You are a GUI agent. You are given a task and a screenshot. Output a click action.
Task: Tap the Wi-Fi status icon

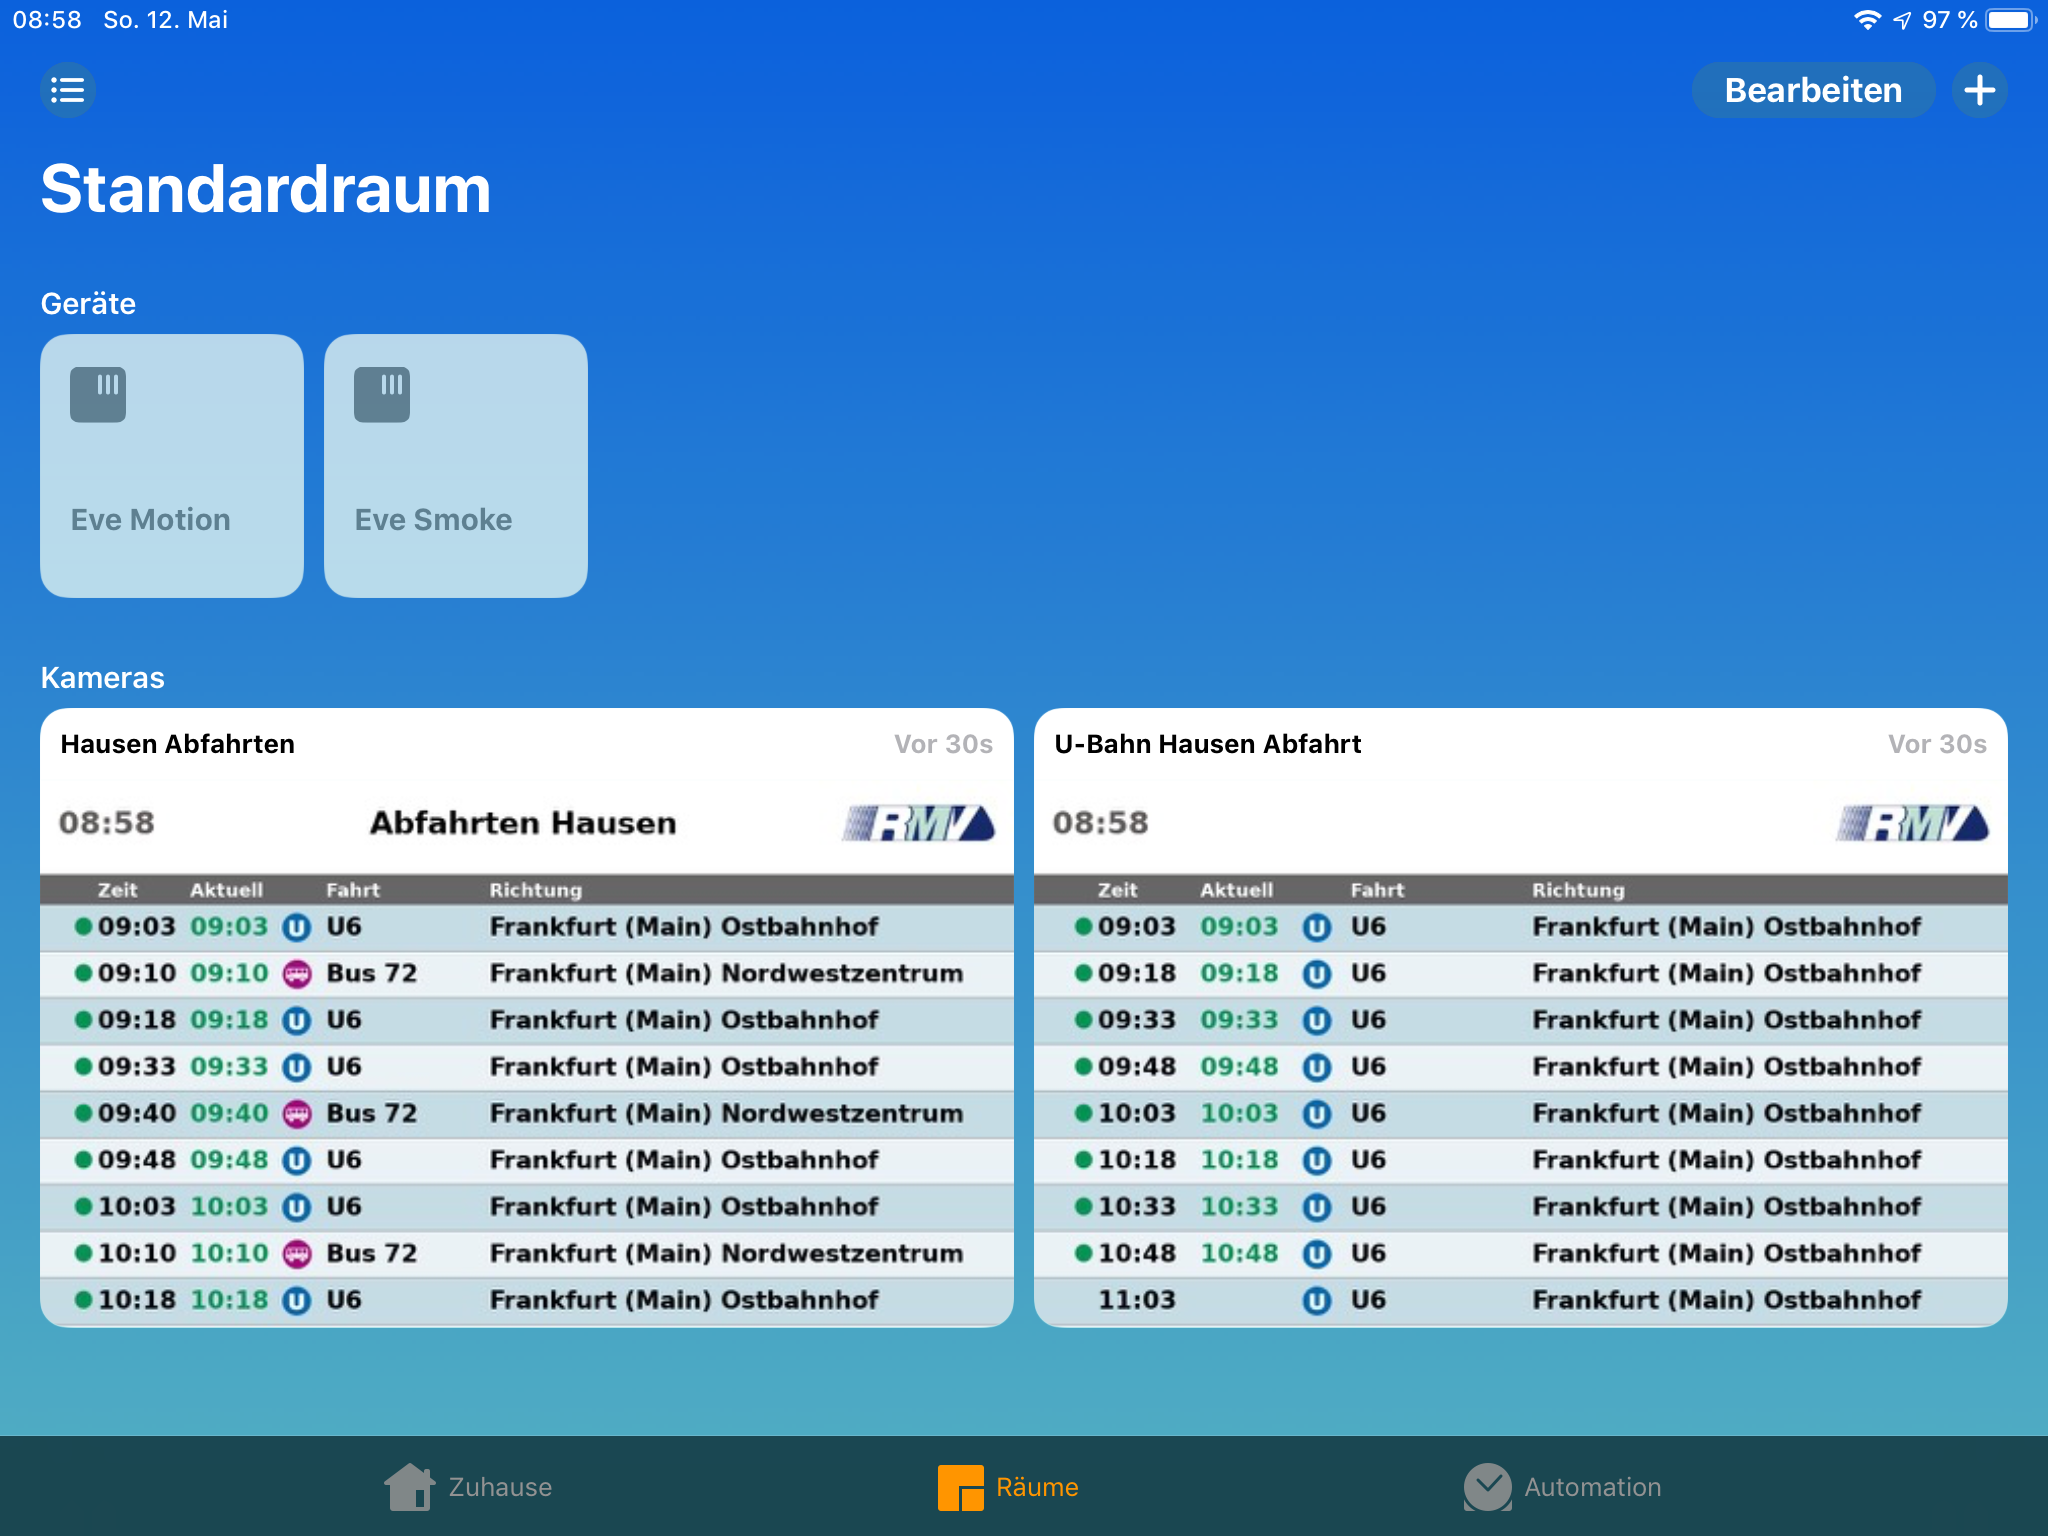pyautogui.click(x=1866, y=20)
